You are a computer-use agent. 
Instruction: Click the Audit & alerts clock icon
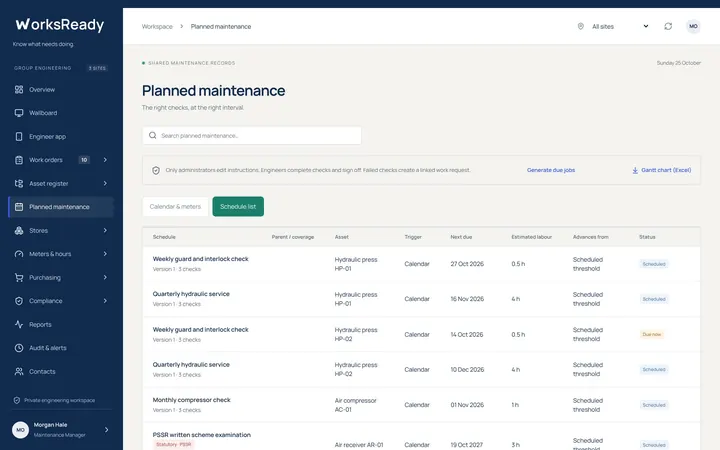pyautogui.click(x=19, y=348)
